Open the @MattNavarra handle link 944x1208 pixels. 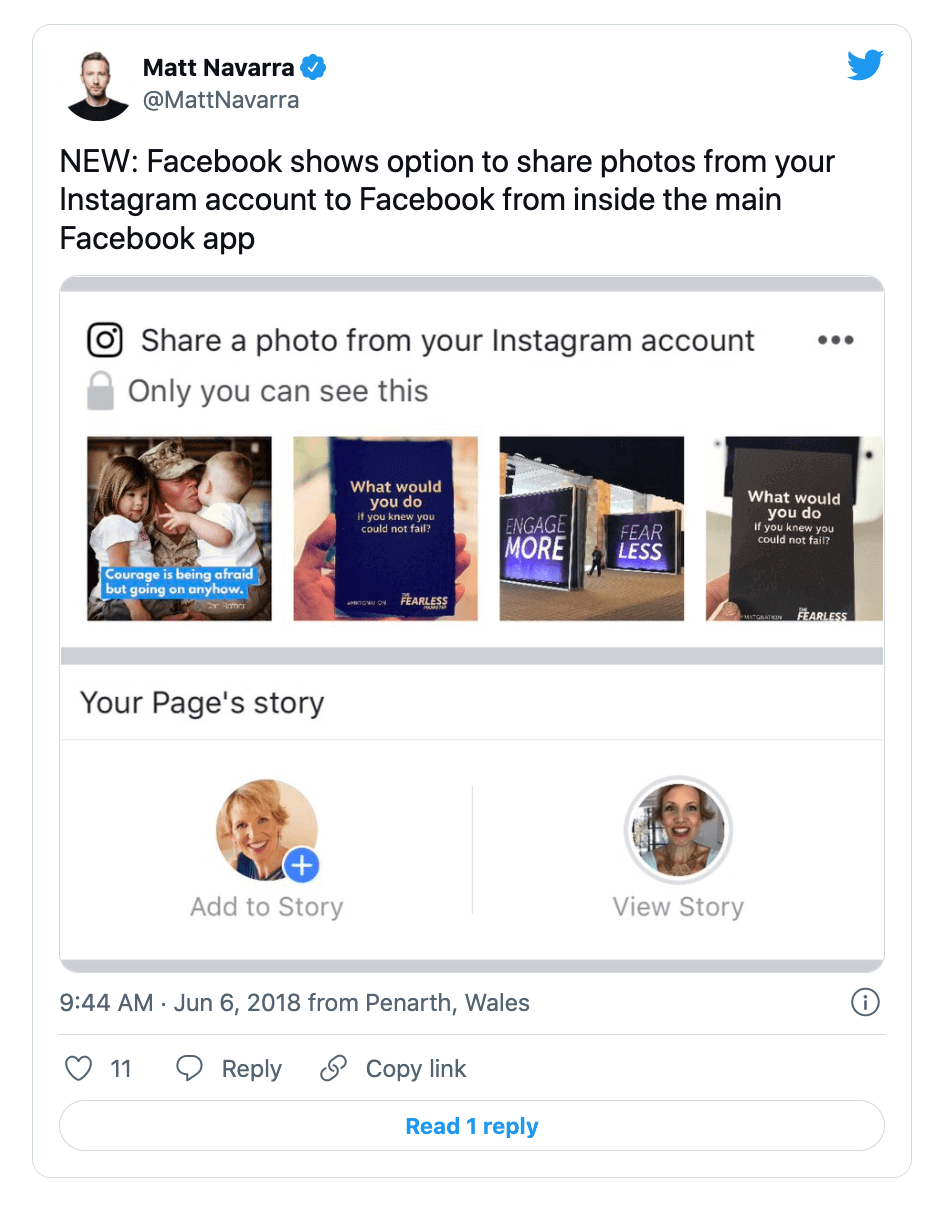click(x=221, y=100)
